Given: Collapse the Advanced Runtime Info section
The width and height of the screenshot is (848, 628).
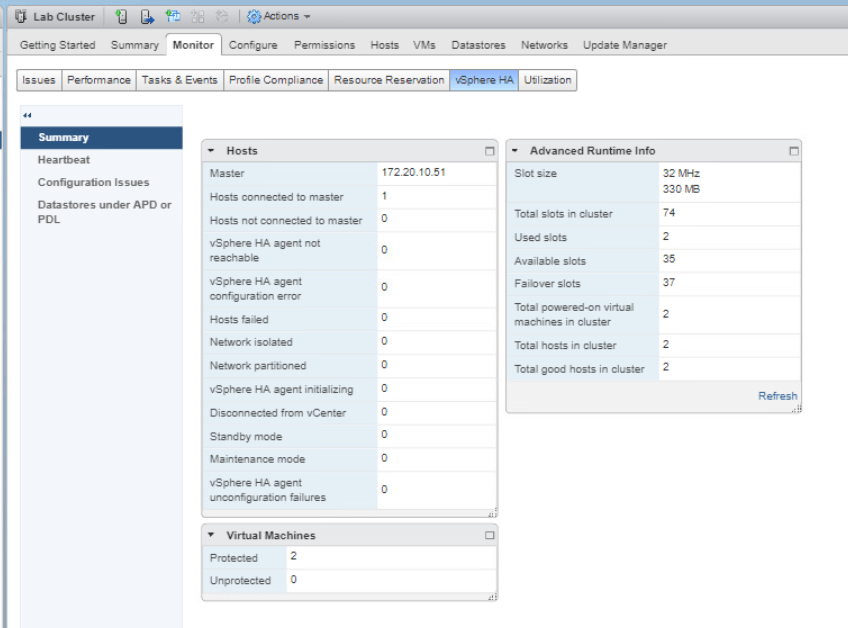Looking at the screenshot, I should 515,151.
